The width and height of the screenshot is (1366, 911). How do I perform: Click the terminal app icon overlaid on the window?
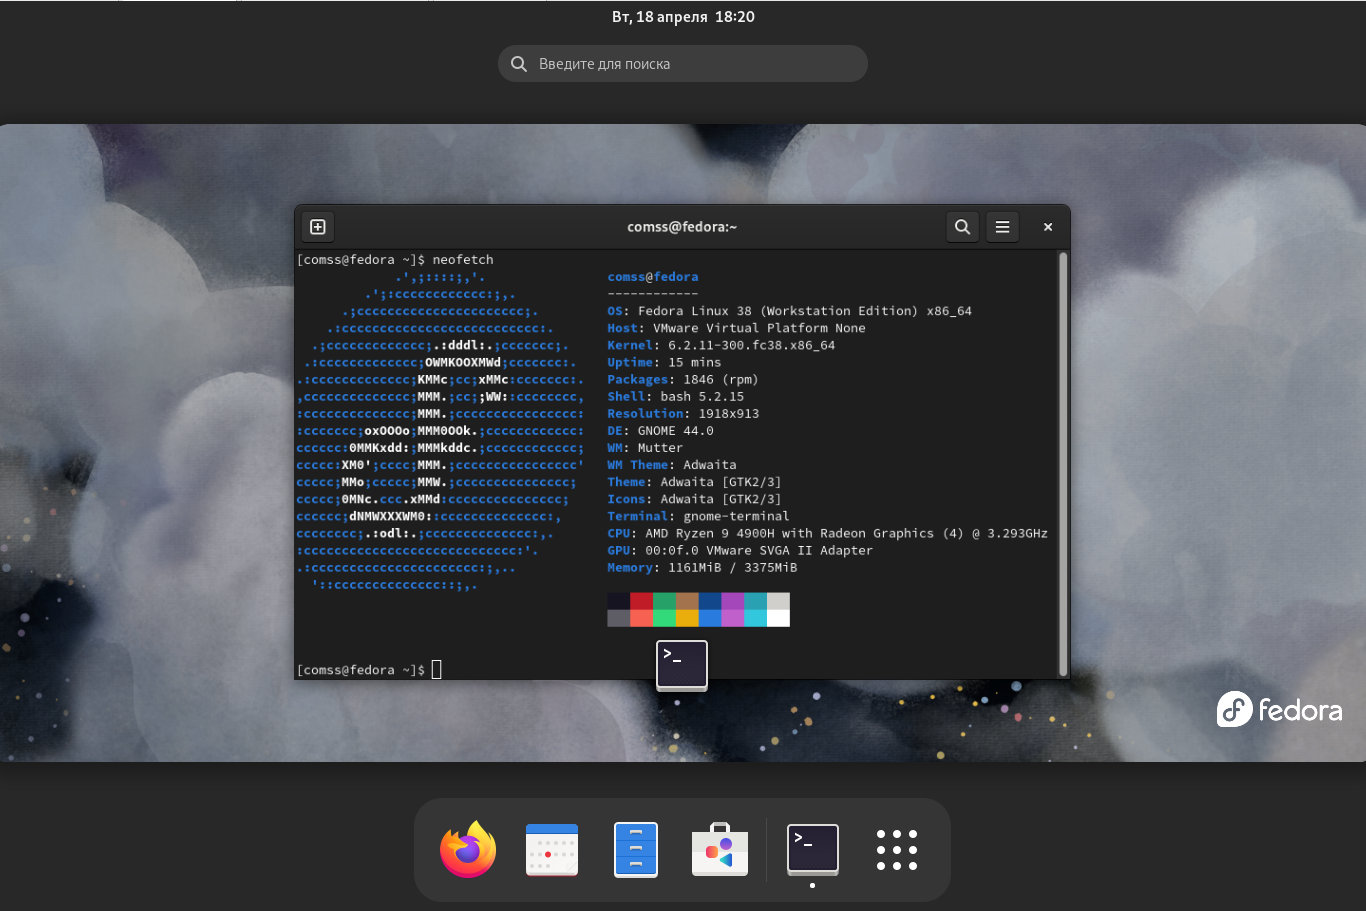pos(682,665)
